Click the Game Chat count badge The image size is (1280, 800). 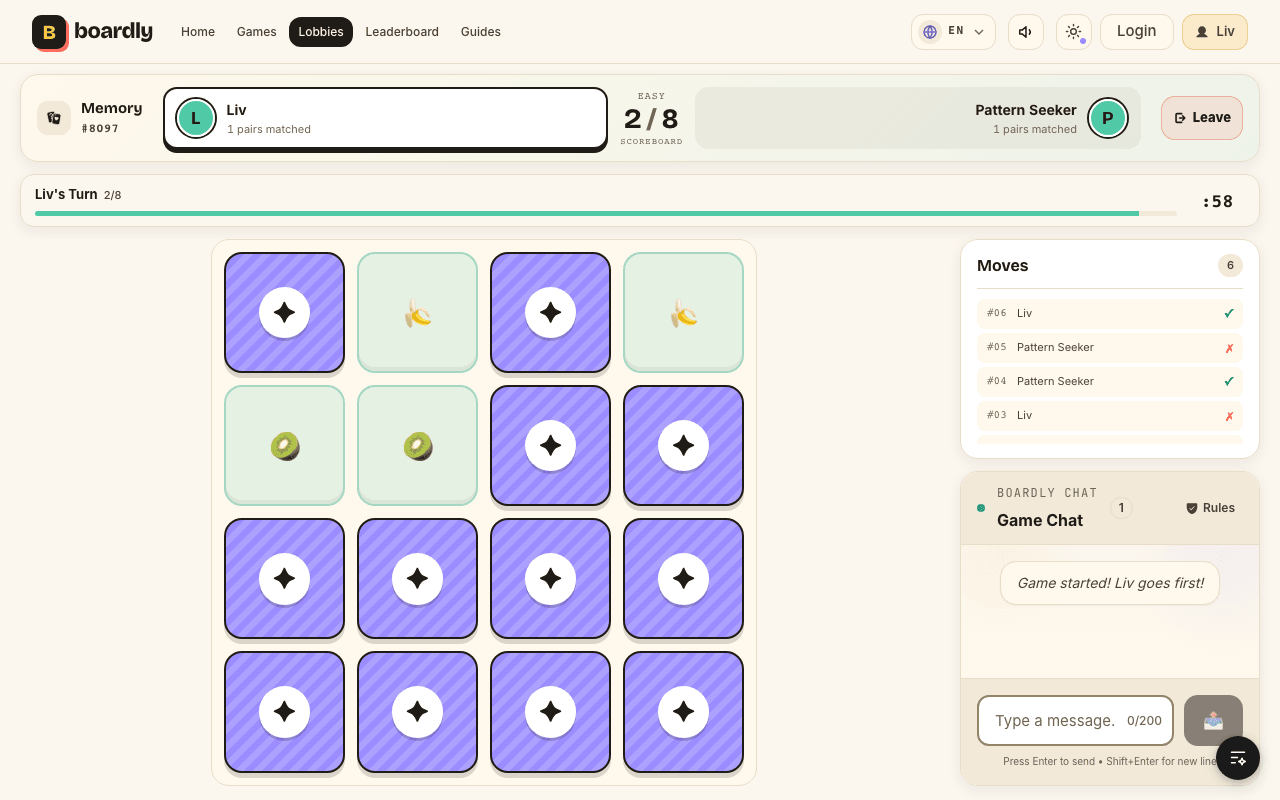pyautogui.click(x=1121, y=508)
